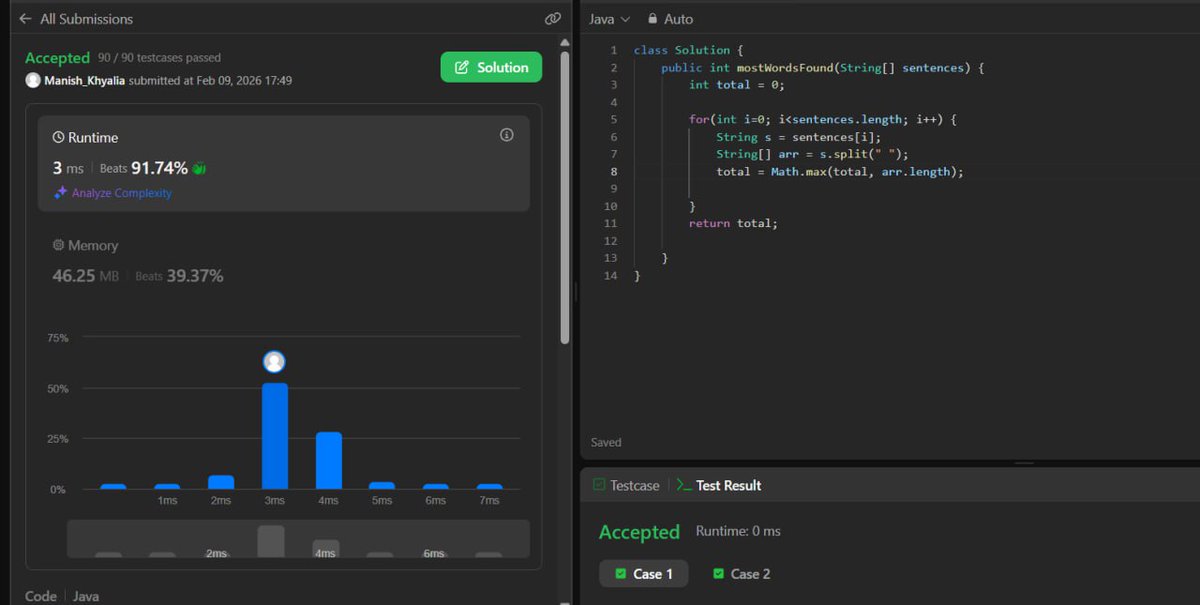Viewport: 1200px width, 605px height.
Task: Click the 'return total;' code line
Action: pyautogui.click(x=733, y=223)
